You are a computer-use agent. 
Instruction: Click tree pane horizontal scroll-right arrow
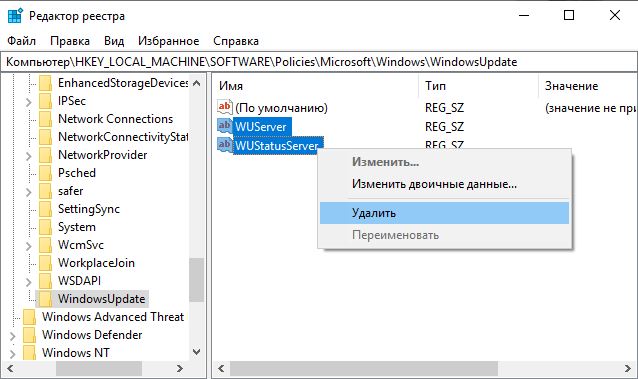(x=180, y=369)
